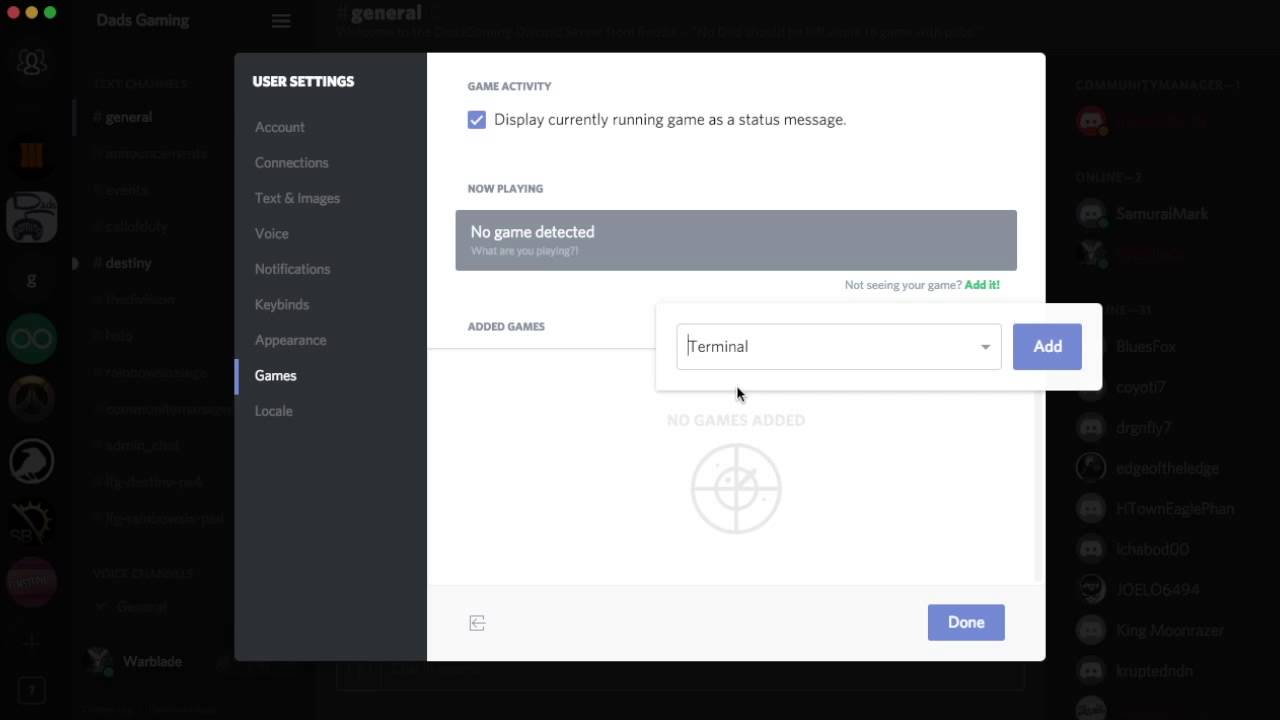The height and width of the screenshot is (720, 1280).
Task: Click the Warblade username at bottom
Action: point(152,661)
